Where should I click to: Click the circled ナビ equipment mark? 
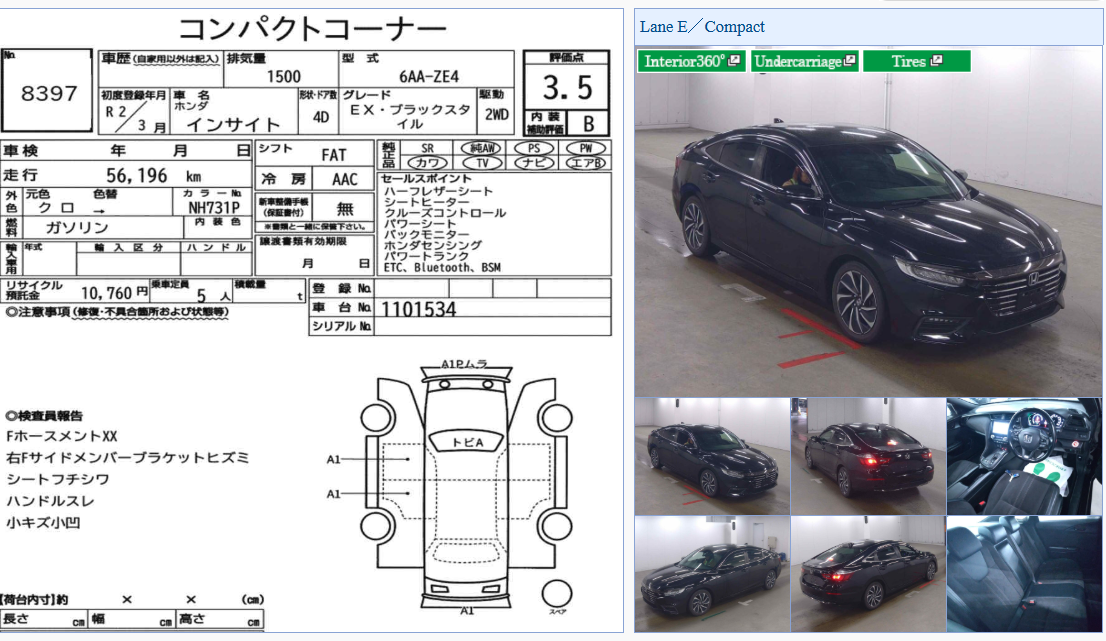(534, 163)
